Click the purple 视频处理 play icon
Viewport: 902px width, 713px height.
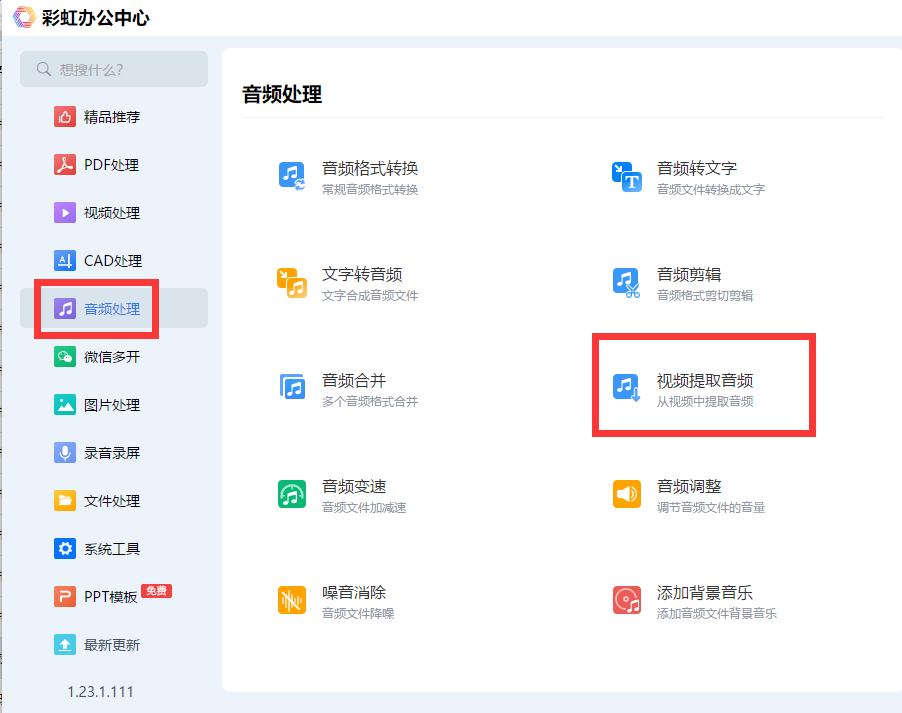point(65,213)
